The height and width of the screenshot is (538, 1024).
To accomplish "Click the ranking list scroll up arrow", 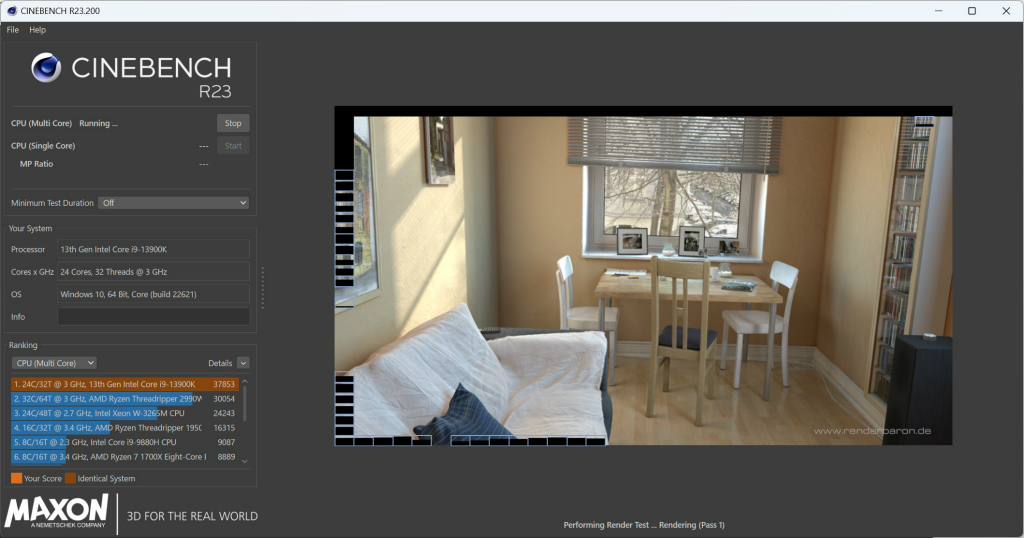I will tap(245, 381).
